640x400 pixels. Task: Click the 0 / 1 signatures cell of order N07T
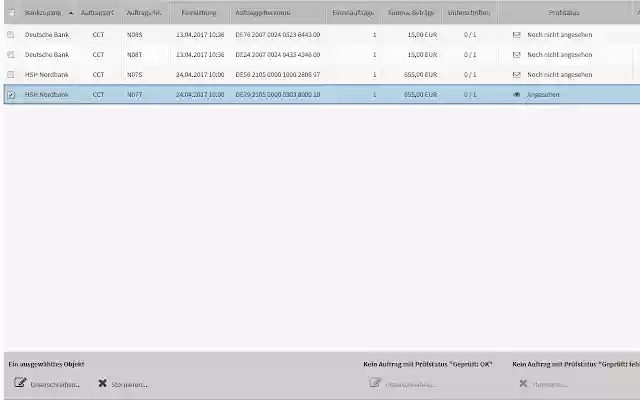[470, 95]
